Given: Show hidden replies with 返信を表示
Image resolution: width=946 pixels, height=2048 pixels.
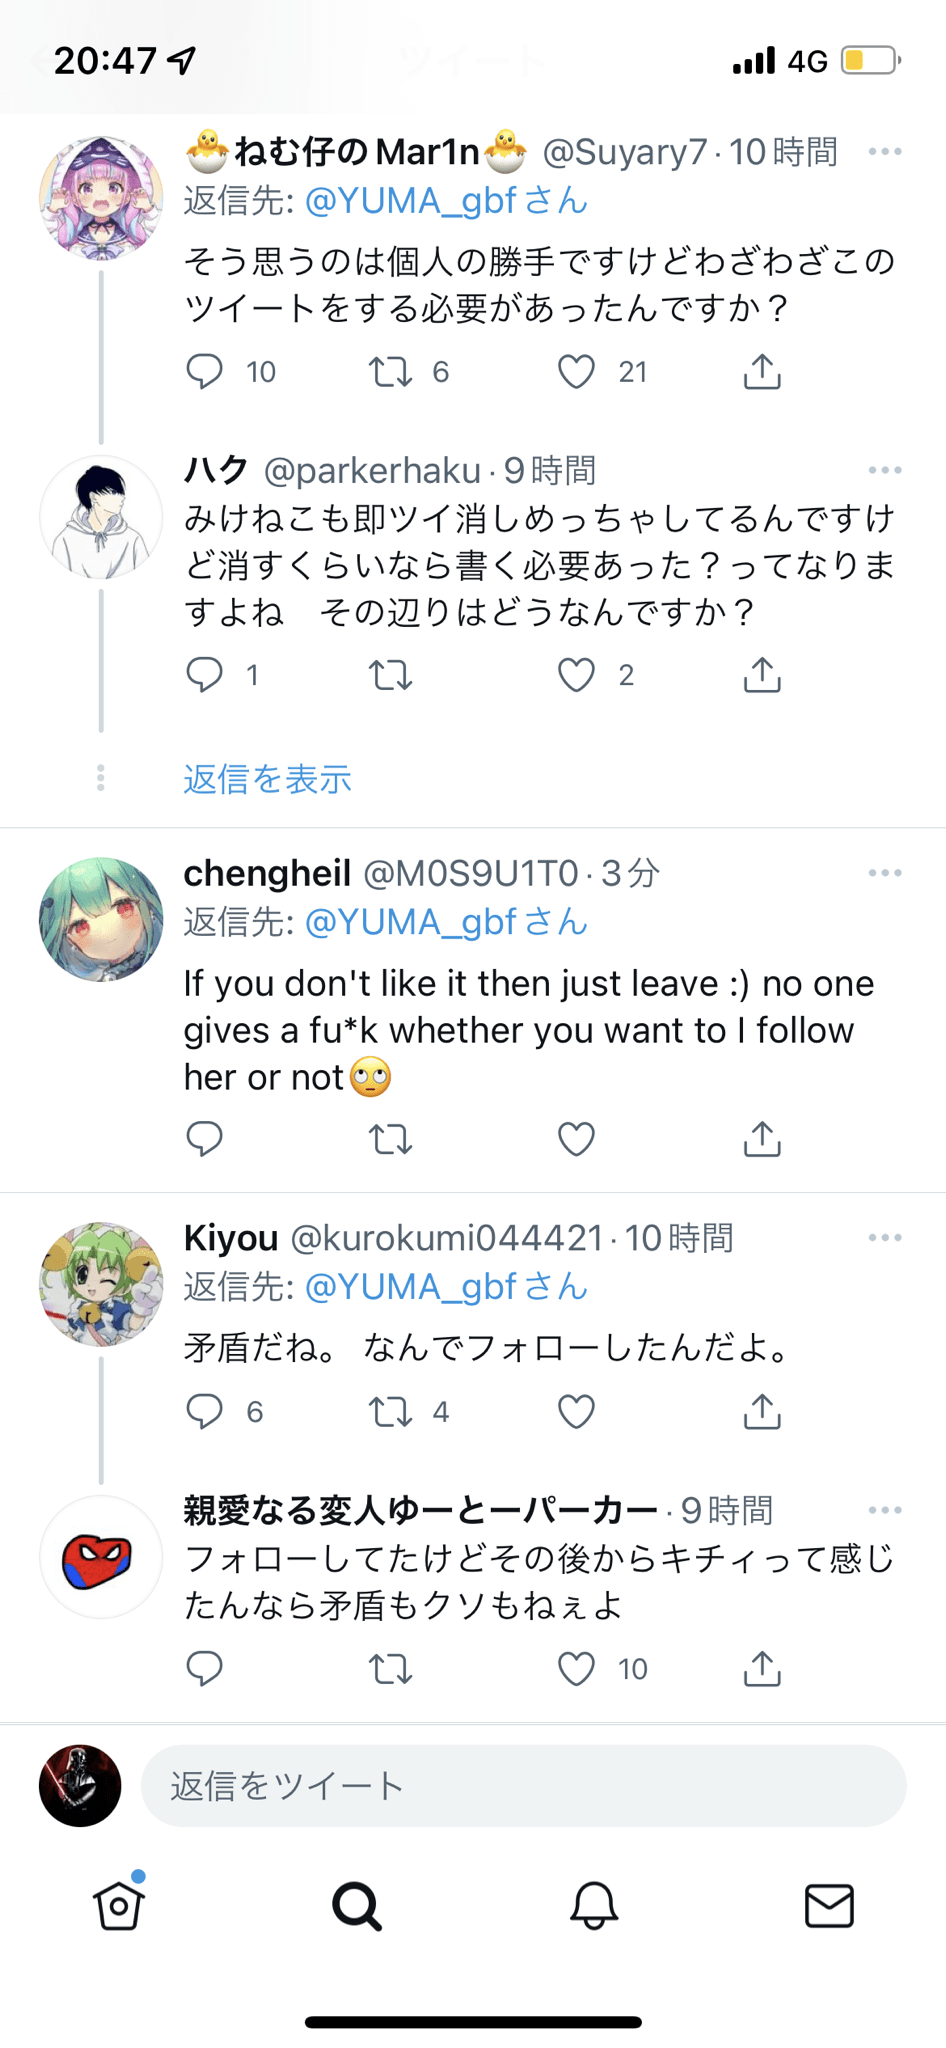Looking at the screenshot, I should [268, 779].
